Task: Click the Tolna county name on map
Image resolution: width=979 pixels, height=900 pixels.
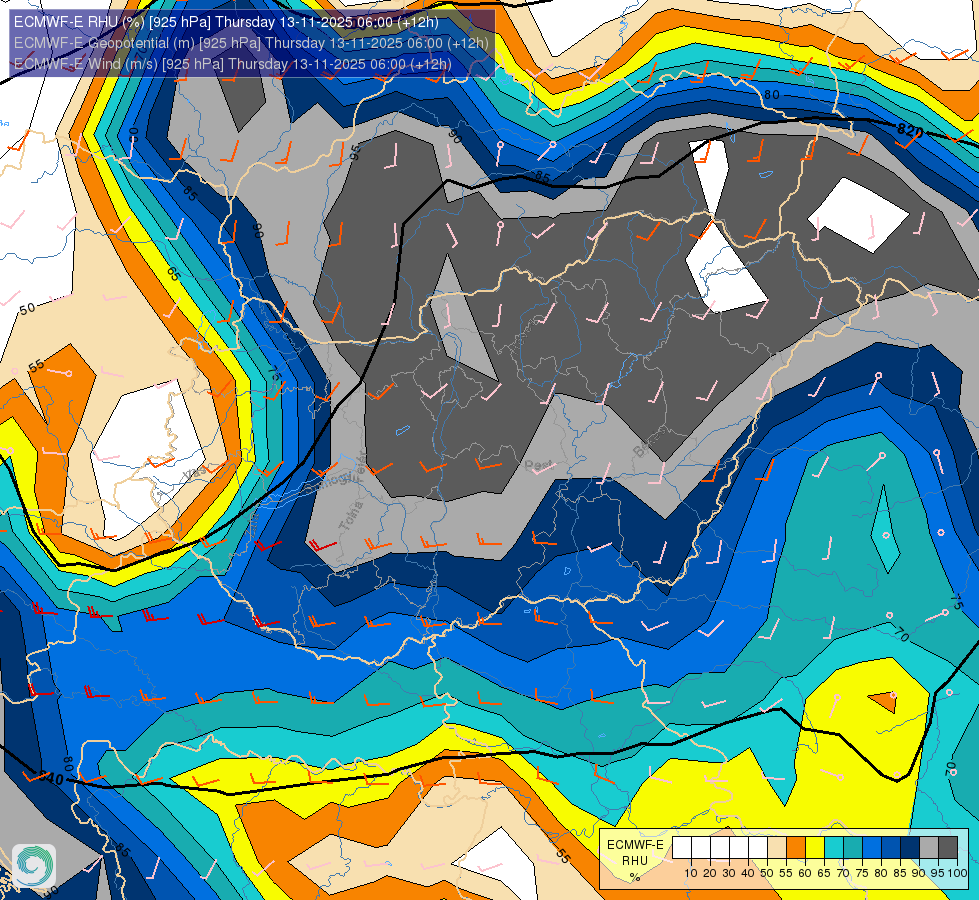Action: (x=350, y=517)
